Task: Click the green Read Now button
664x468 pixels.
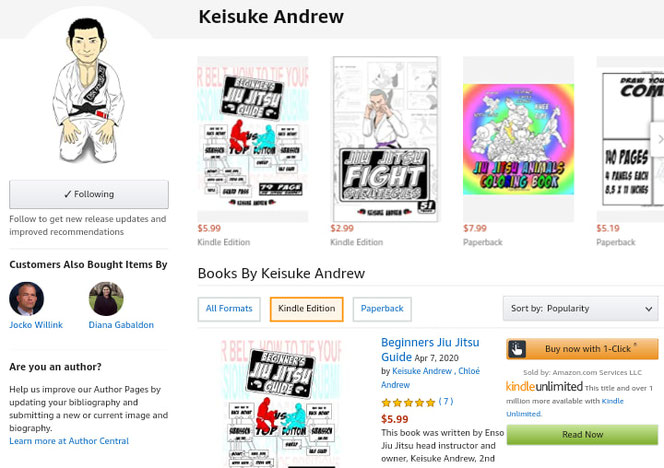Action: [x=582, y=435]
